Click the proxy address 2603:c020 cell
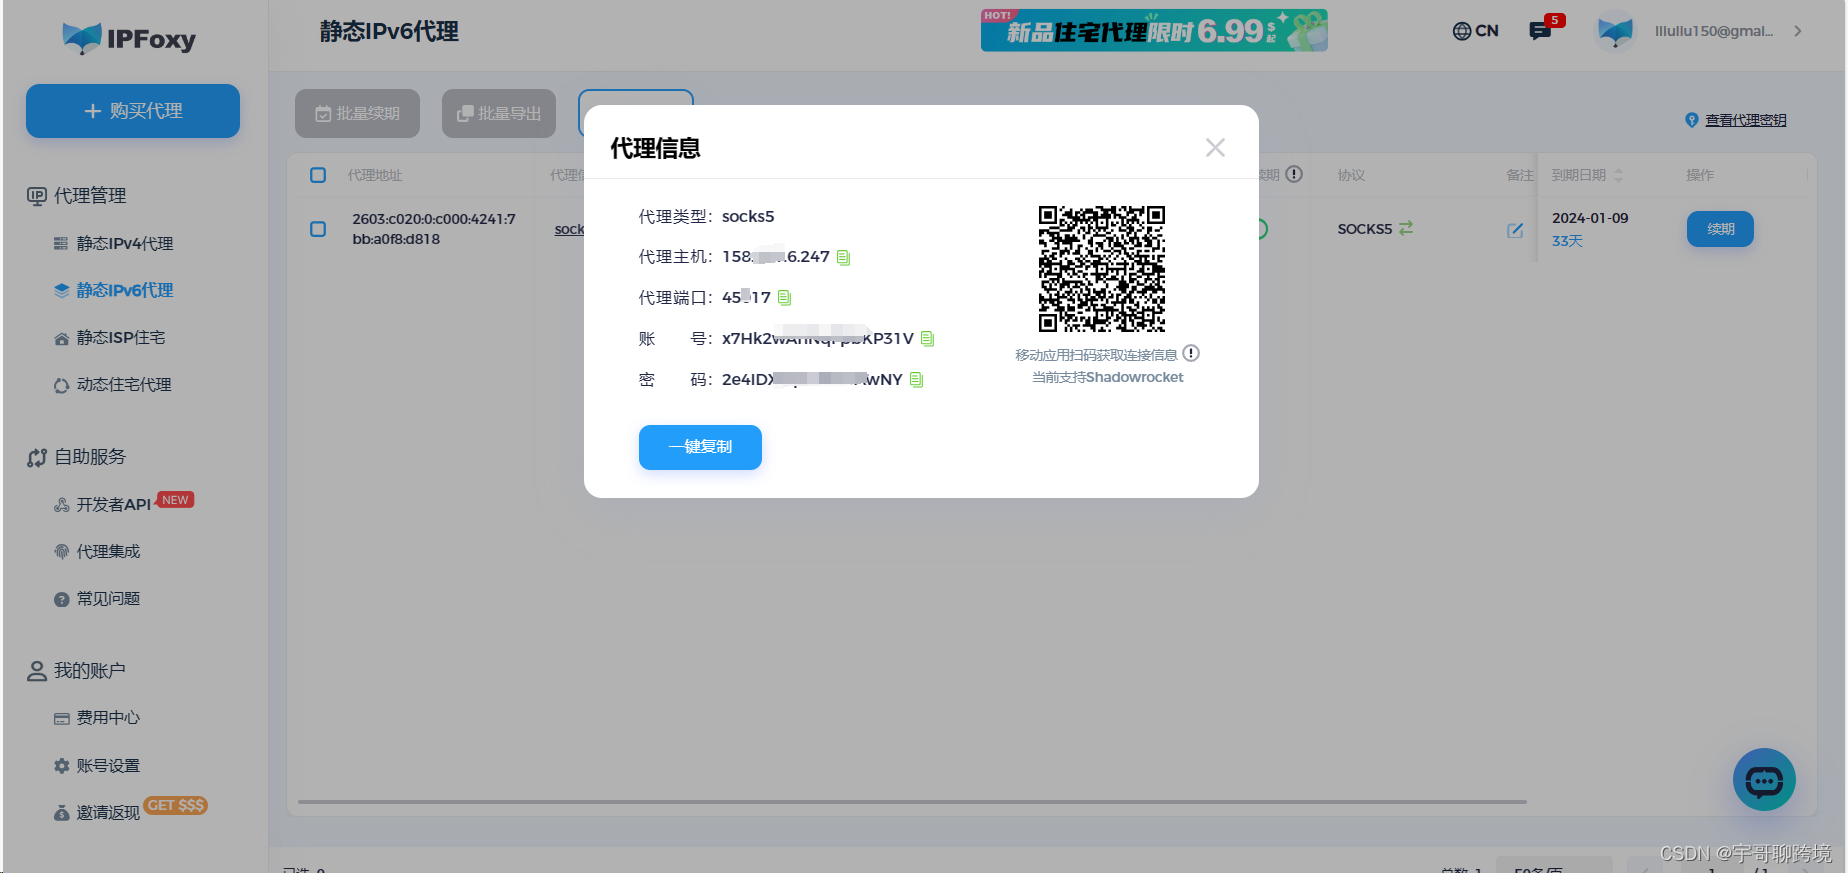The image size is (1848, 873). (434, 229)
